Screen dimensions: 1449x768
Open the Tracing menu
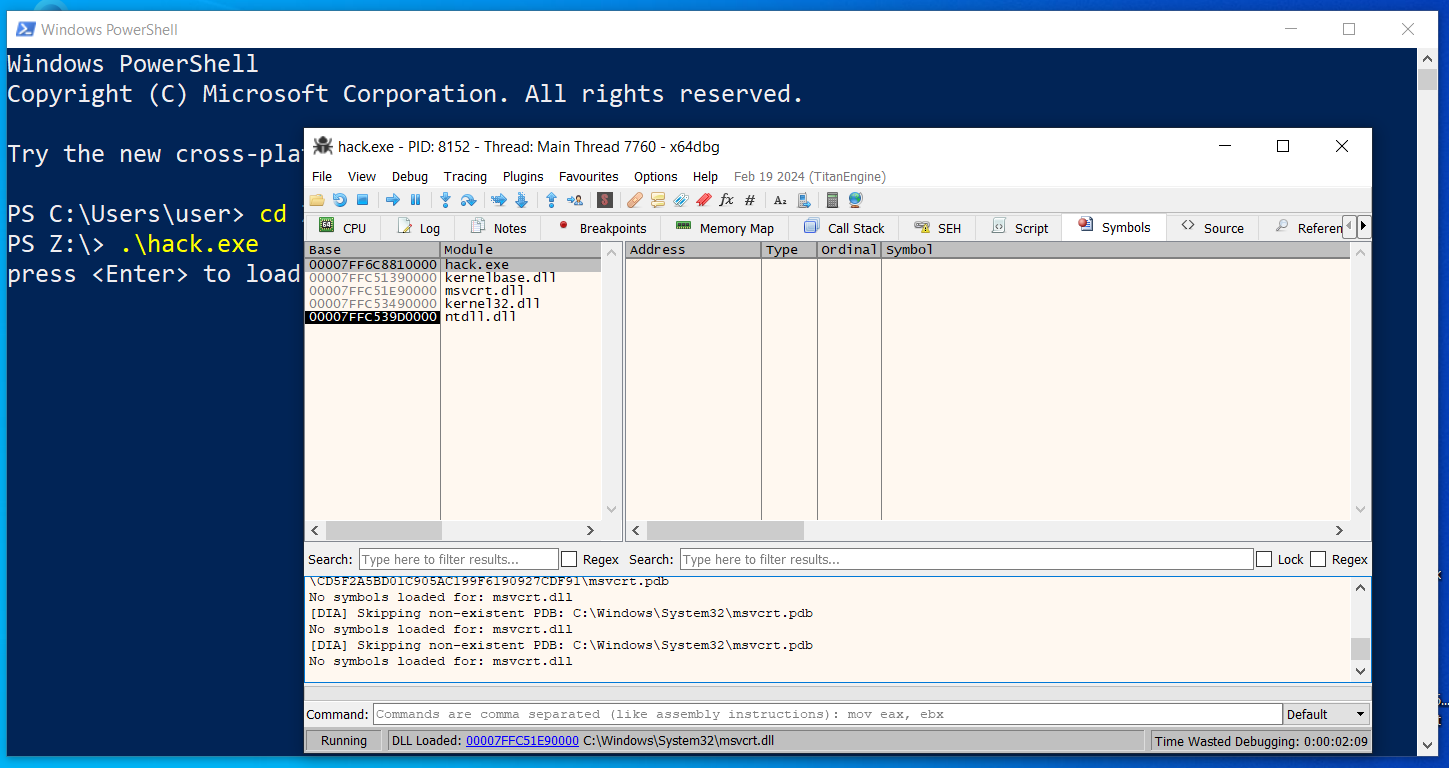pyautogui.click(x=465, y=176)
